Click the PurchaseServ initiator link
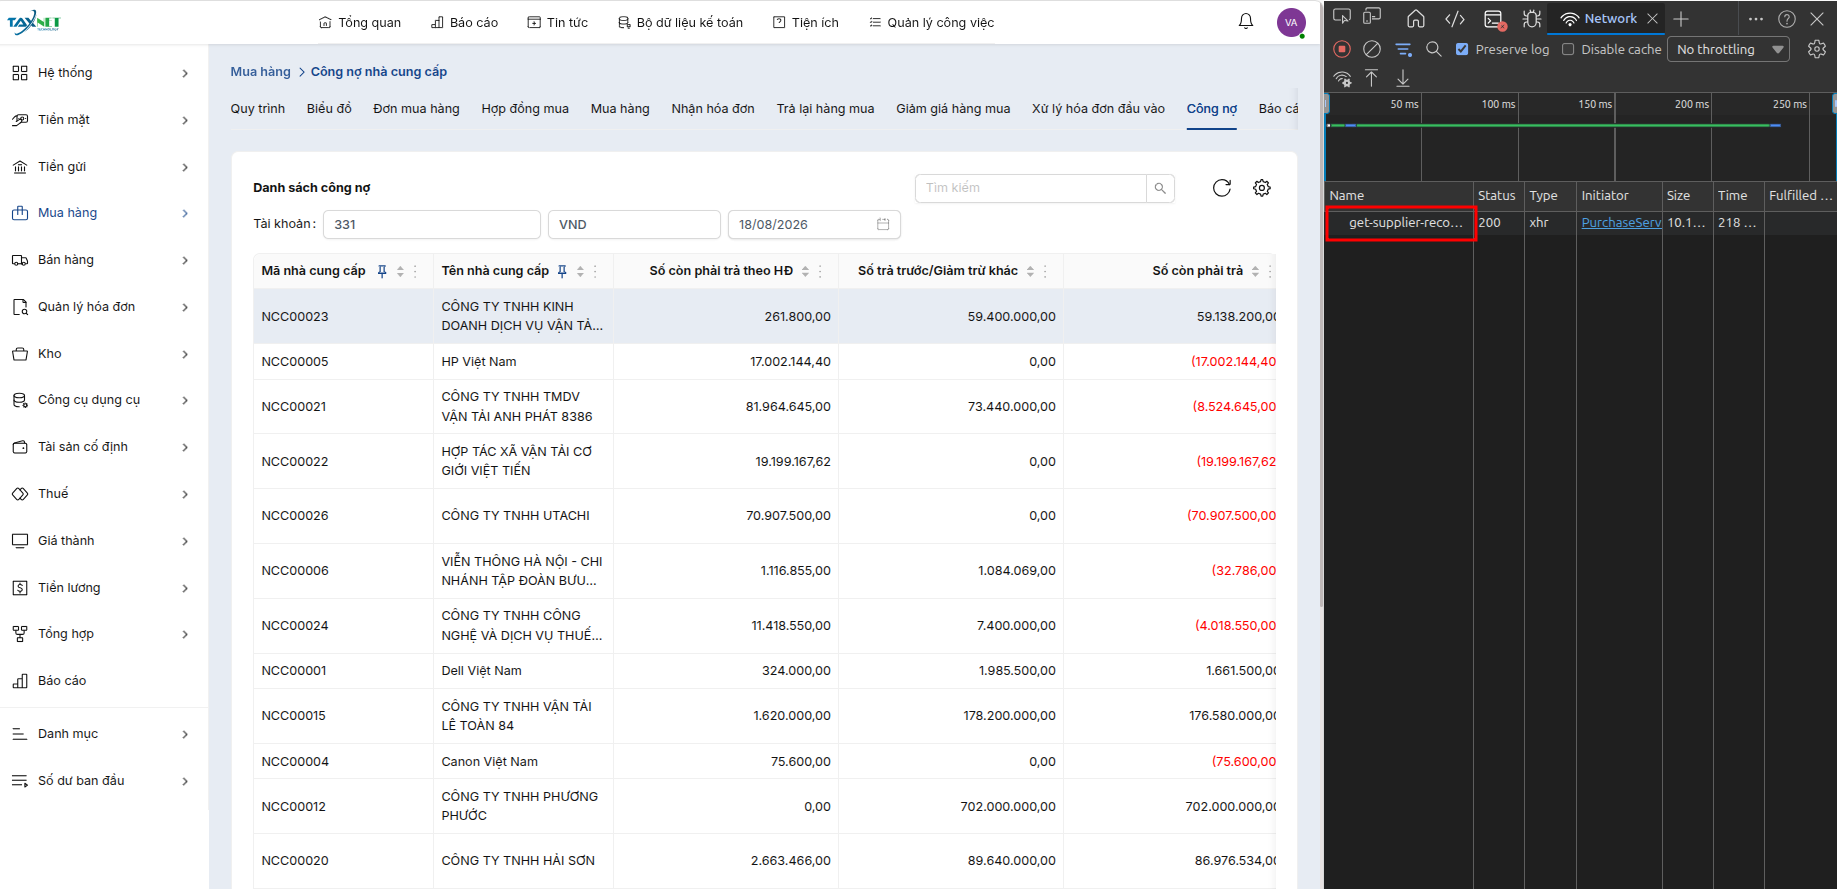Viewport: 1837px width, 889px height. (1620, 223)
